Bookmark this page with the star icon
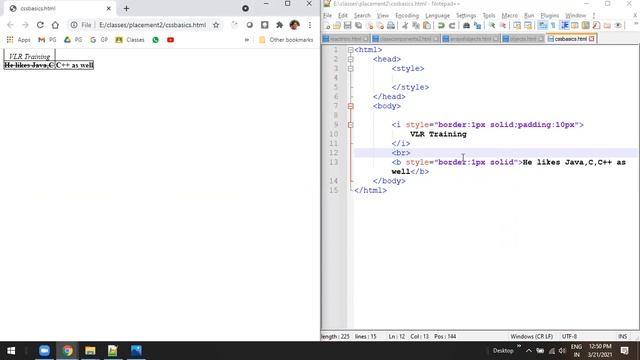 [x=216, y=25]
